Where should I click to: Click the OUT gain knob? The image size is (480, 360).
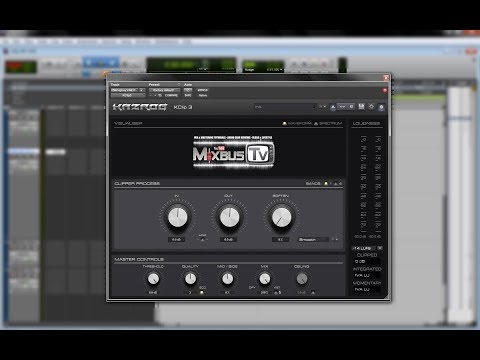[x=229, y=217]
